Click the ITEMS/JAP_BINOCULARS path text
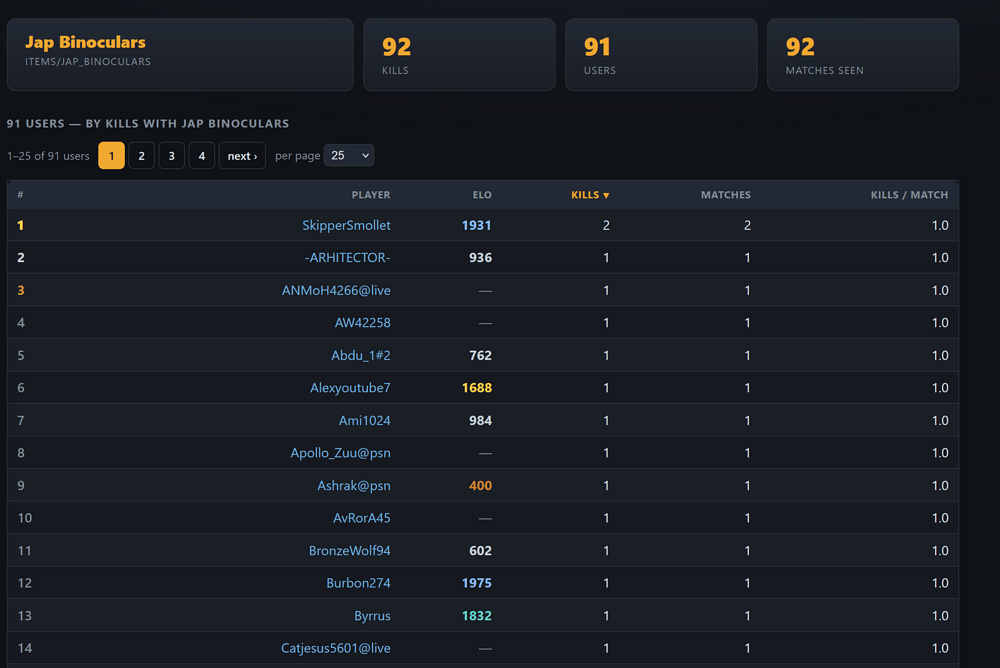The width and height of the screenshot is (1000, 668). point(88,62)
